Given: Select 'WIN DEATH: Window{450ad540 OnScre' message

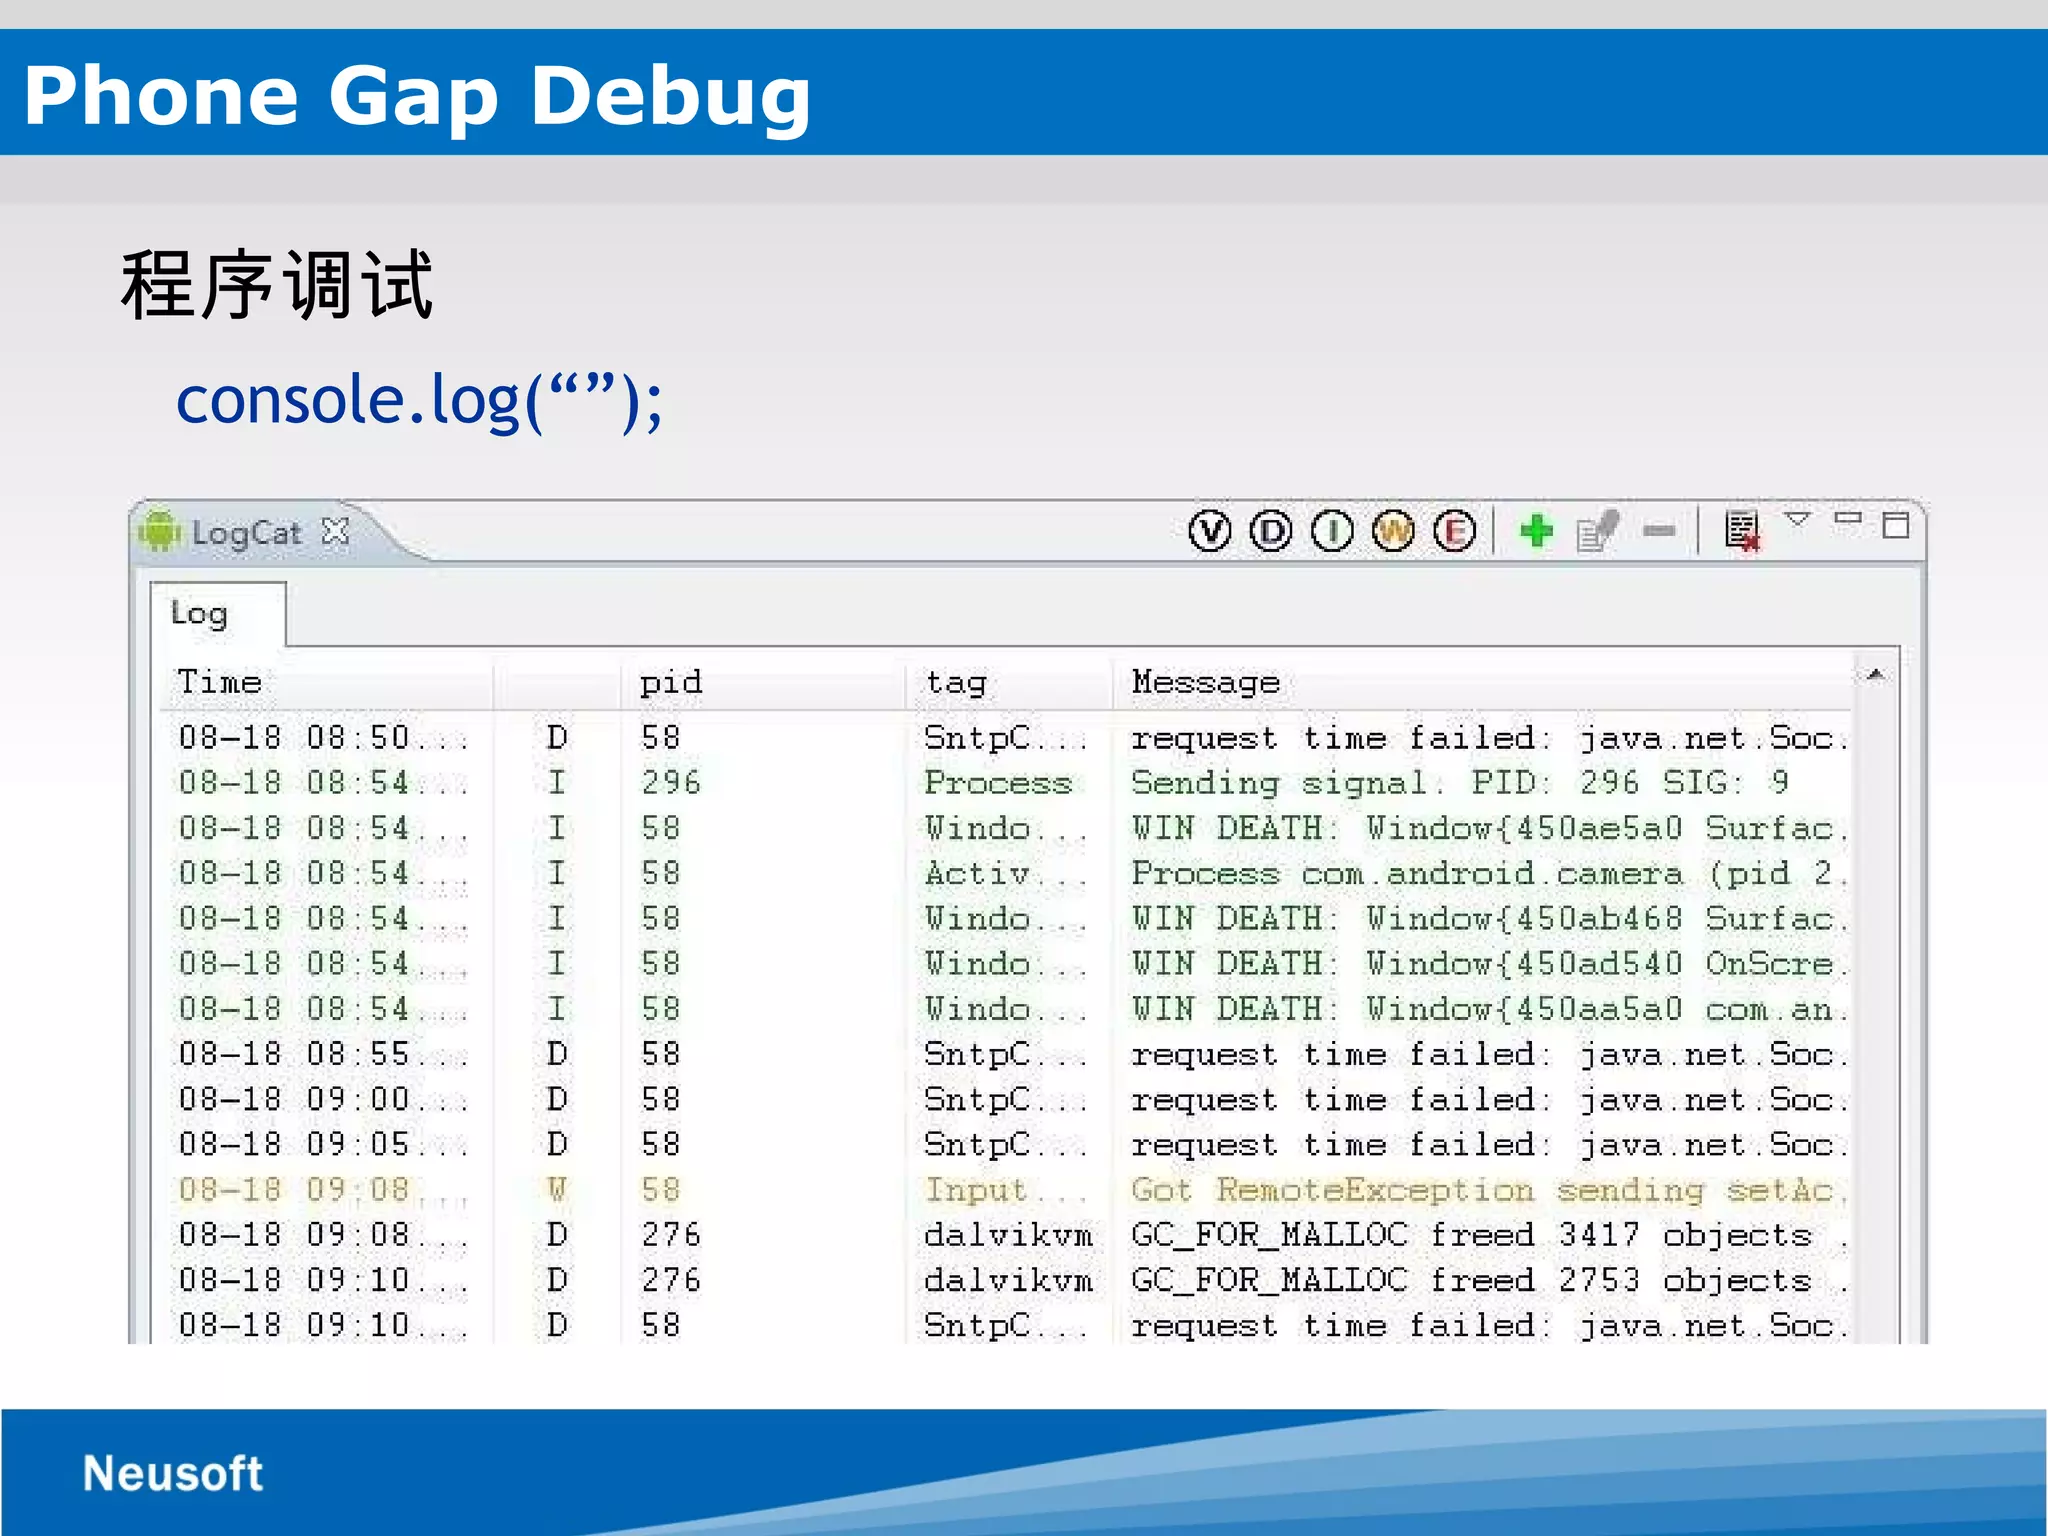Looking at the screenshot, I should click(1490, 963).
